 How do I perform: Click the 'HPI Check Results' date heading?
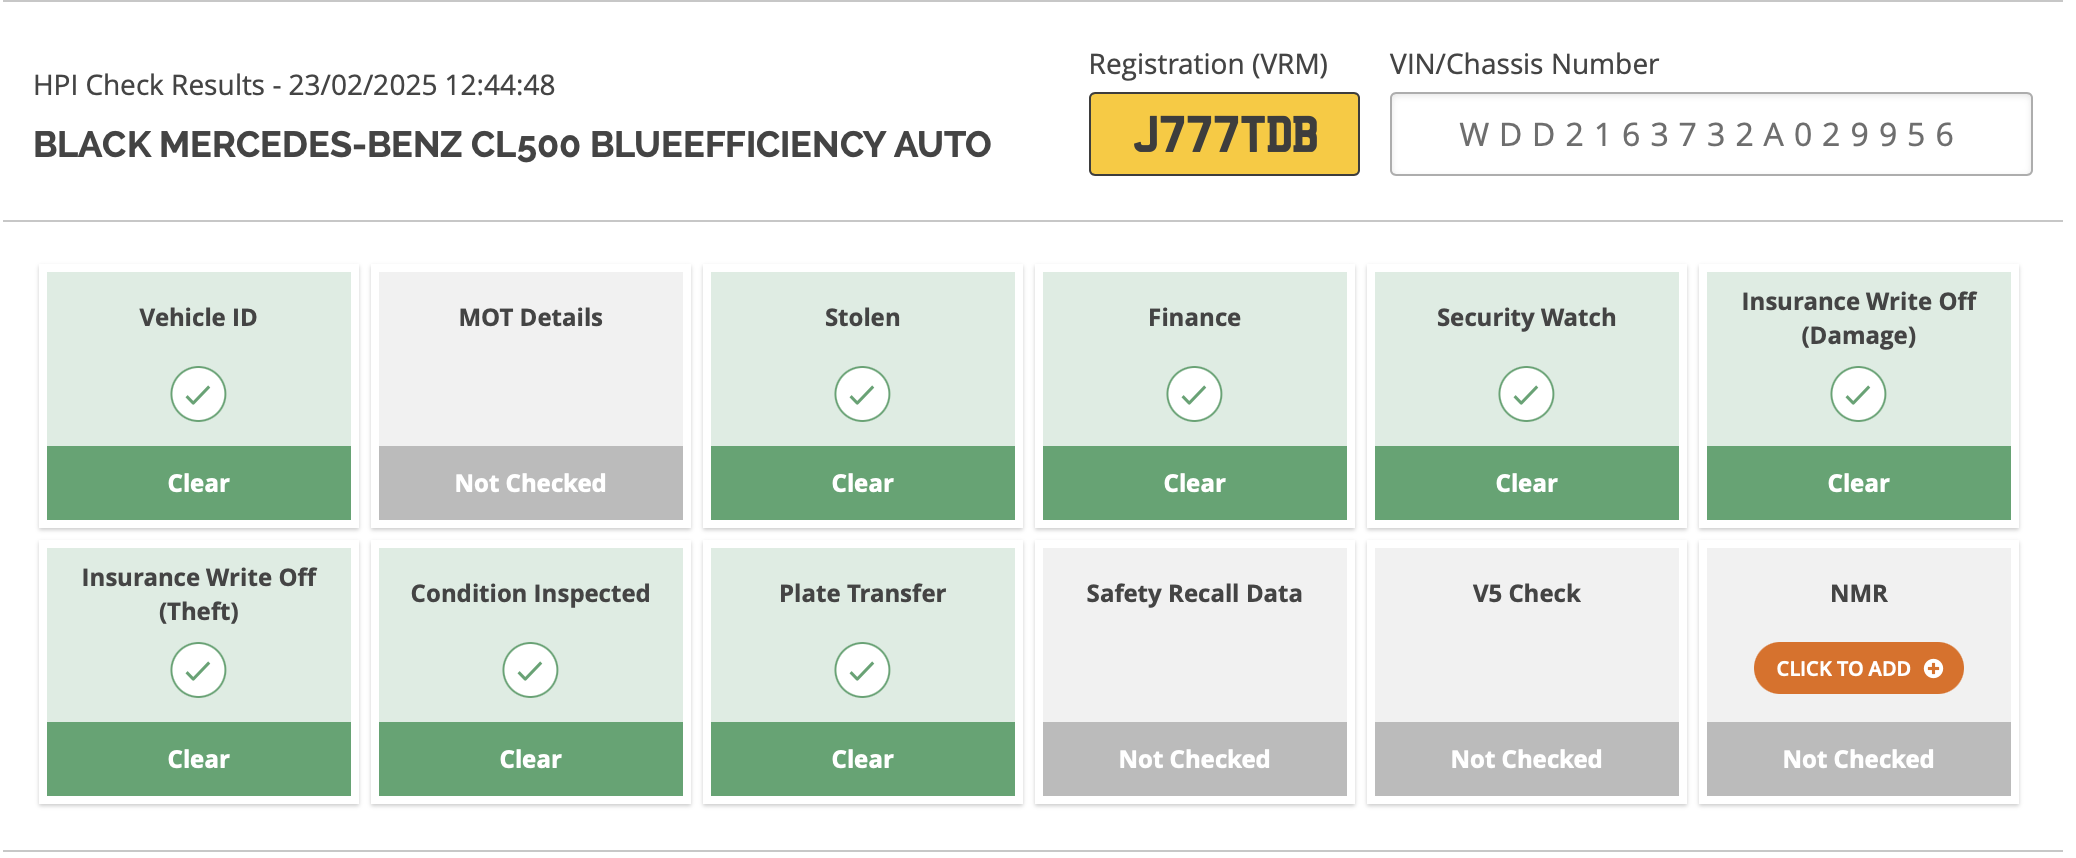tap(294, 85)
